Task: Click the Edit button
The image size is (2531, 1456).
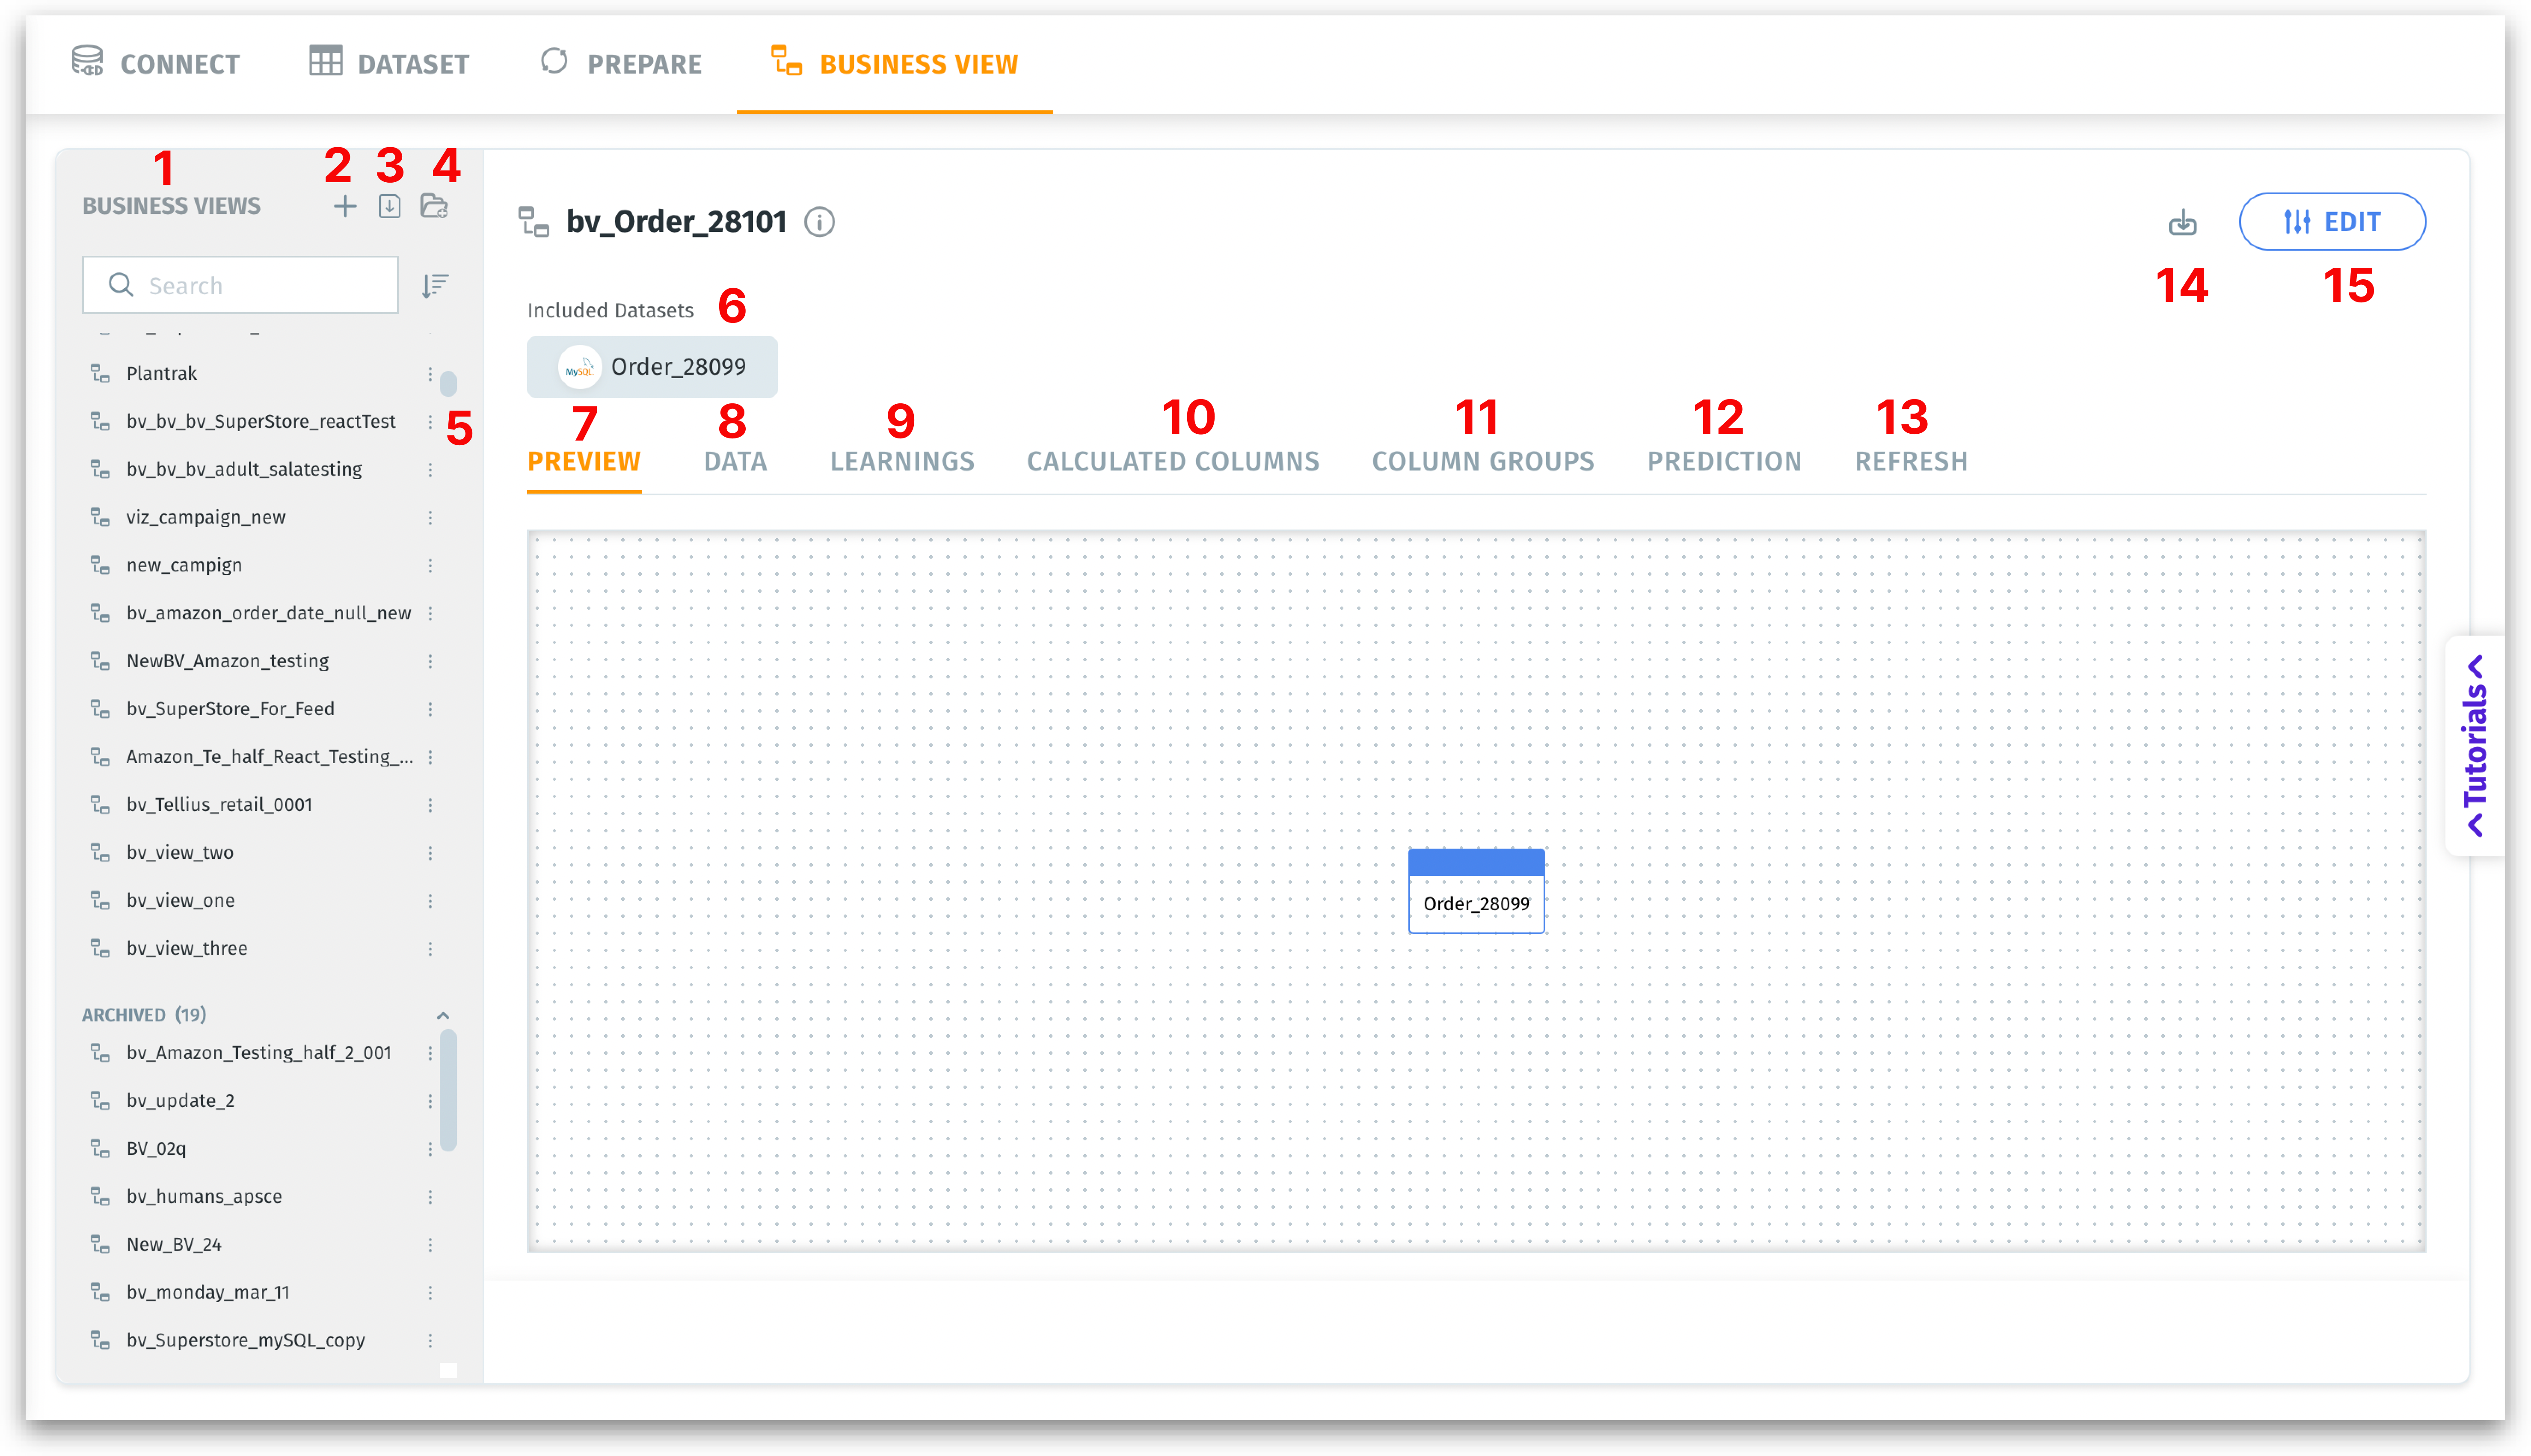Action: [2331, 222]
